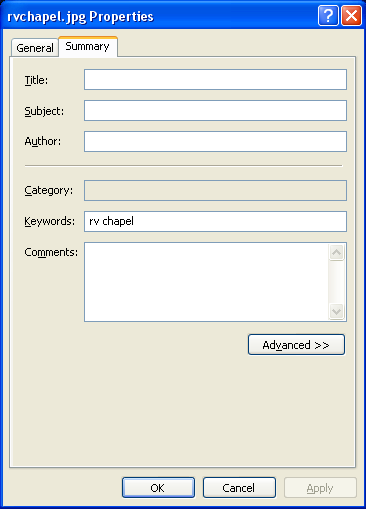Place cursor in Keywords field

[215, 221]
